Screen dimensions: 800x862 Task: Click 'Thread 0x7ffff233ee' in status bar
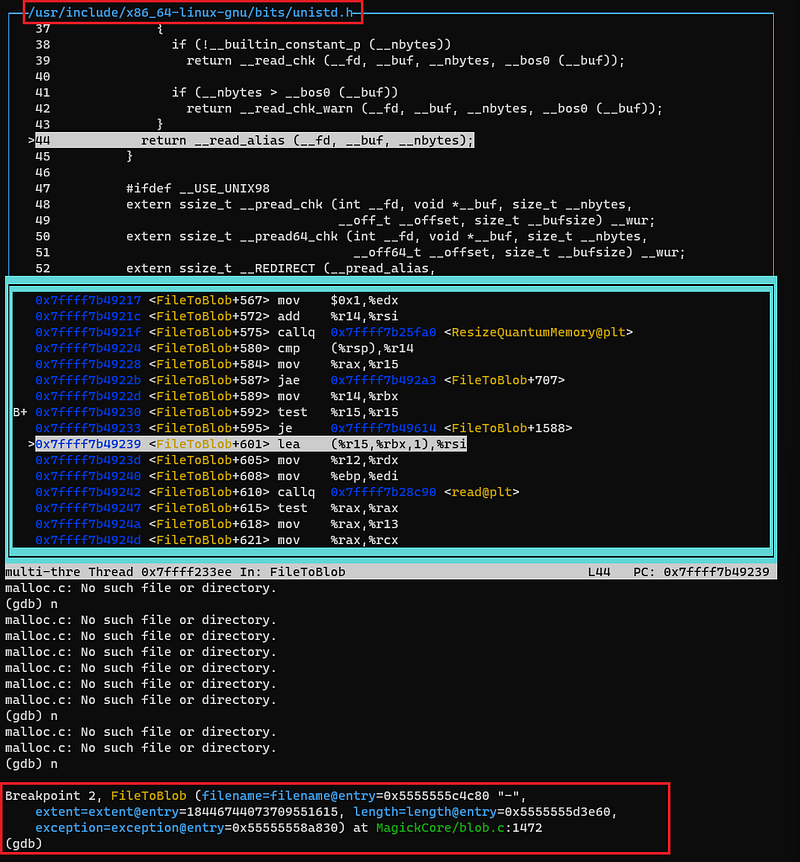[x=160, y=572]
